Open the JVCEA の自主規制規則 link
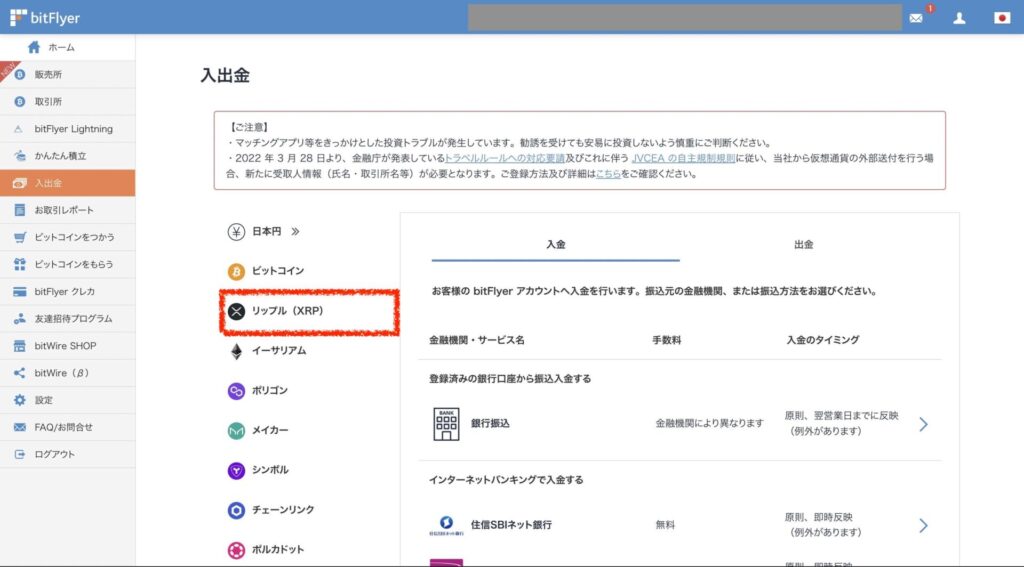Screen dimensions: 1024x567 683,158
